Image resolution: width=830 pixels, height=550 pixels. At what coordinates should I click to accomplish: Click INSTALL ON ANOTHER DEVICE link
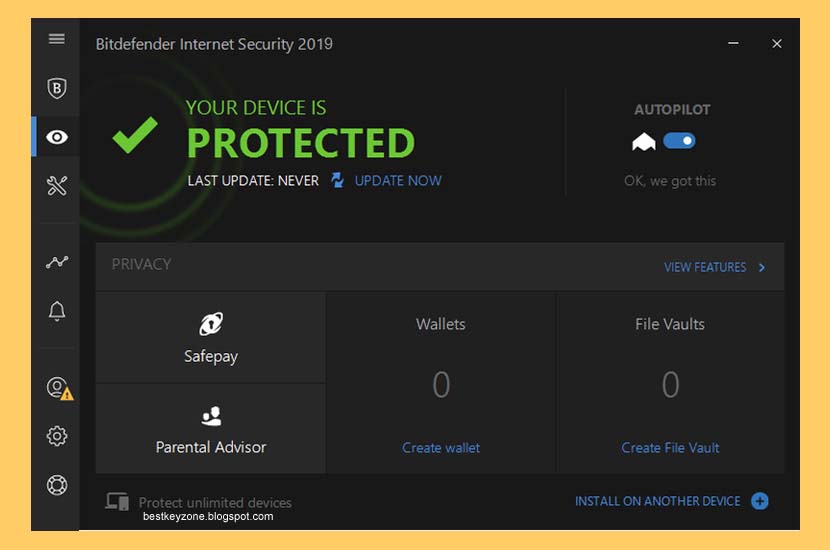657,501
